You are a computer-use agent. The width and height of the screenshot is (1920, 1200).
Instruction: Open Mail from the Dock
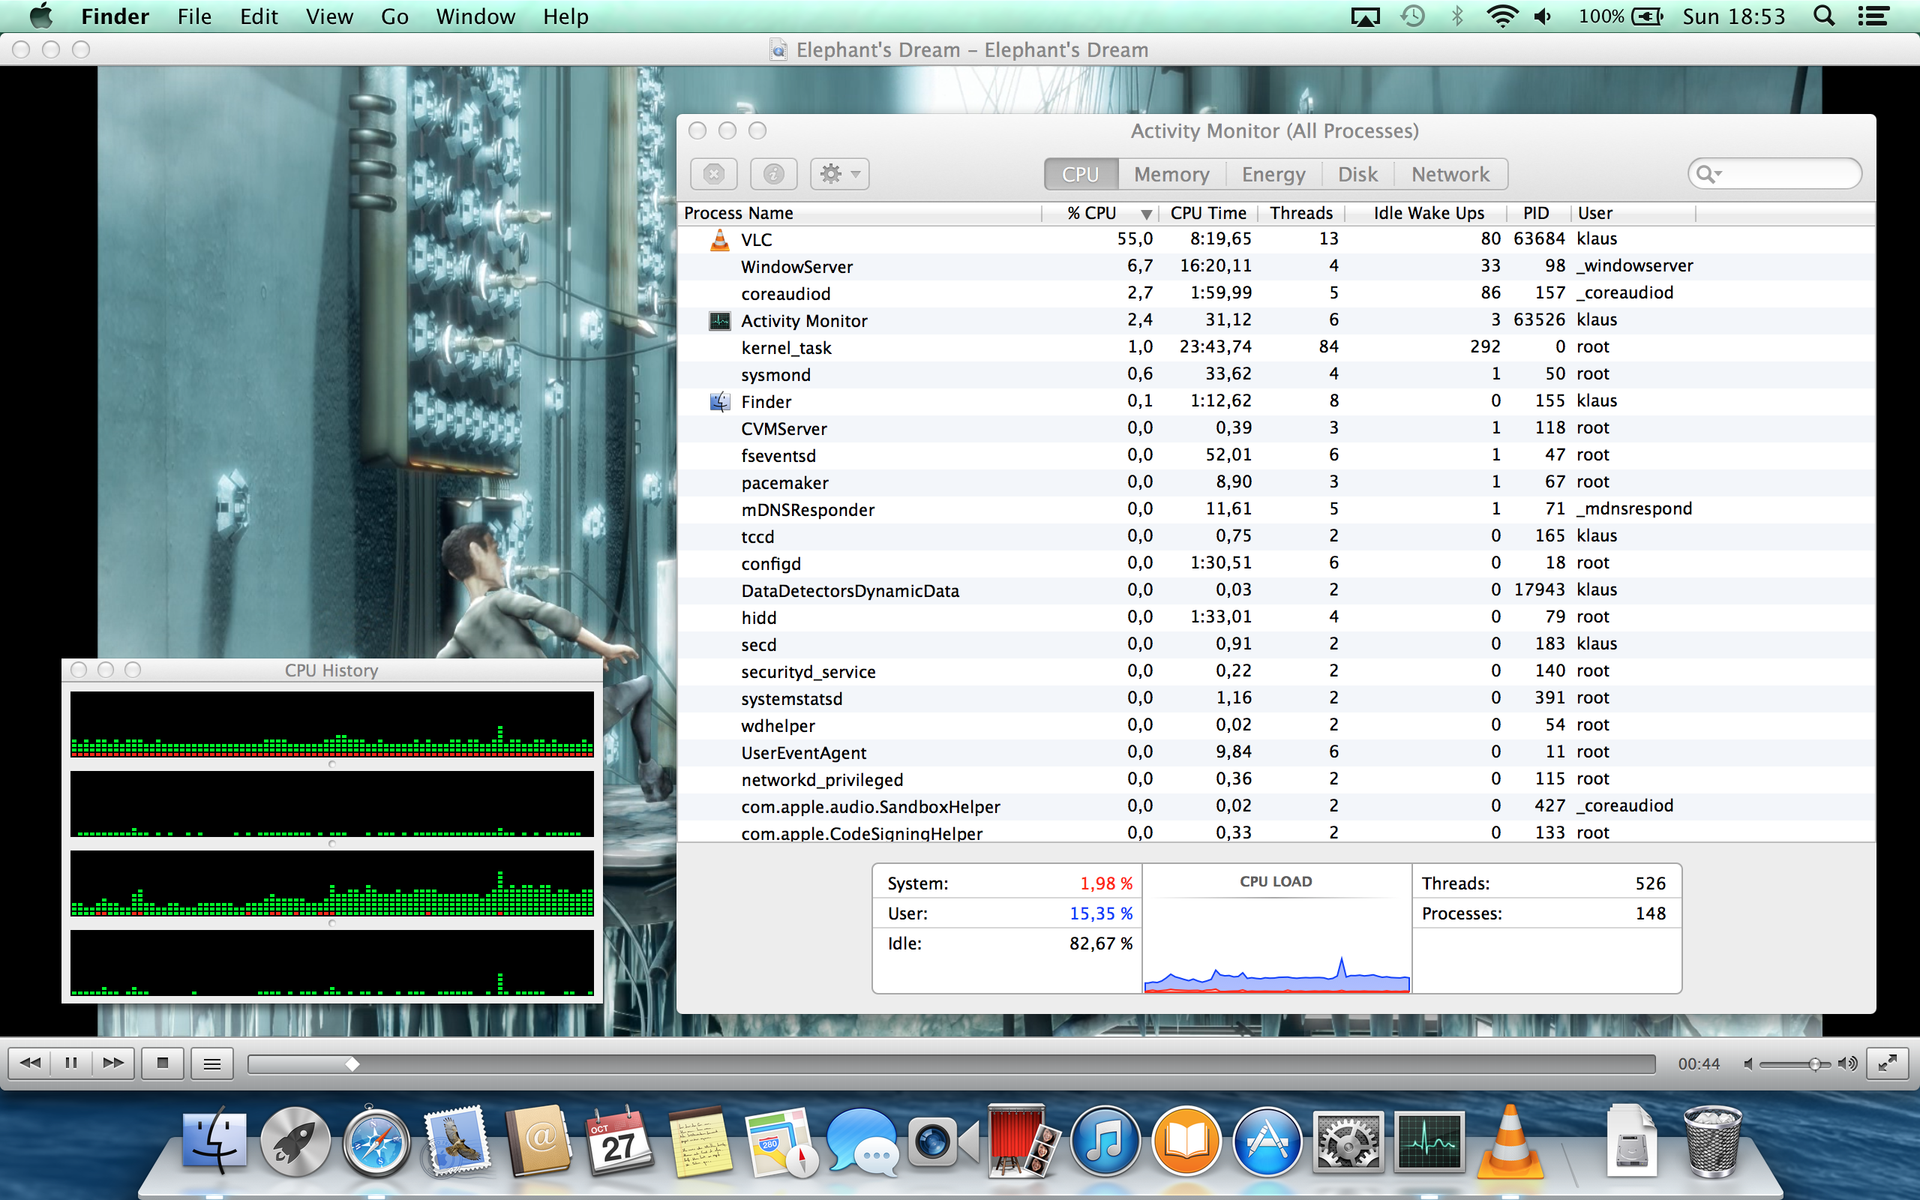(457, 1140)
